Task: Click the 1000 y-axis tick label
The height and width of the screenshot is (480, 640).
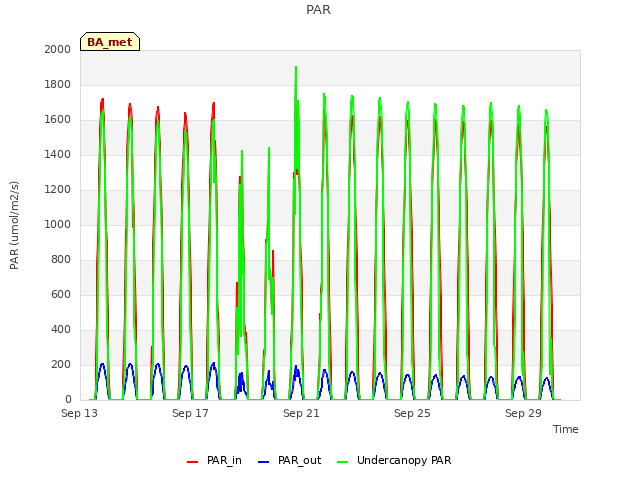Action: (58, 224)
